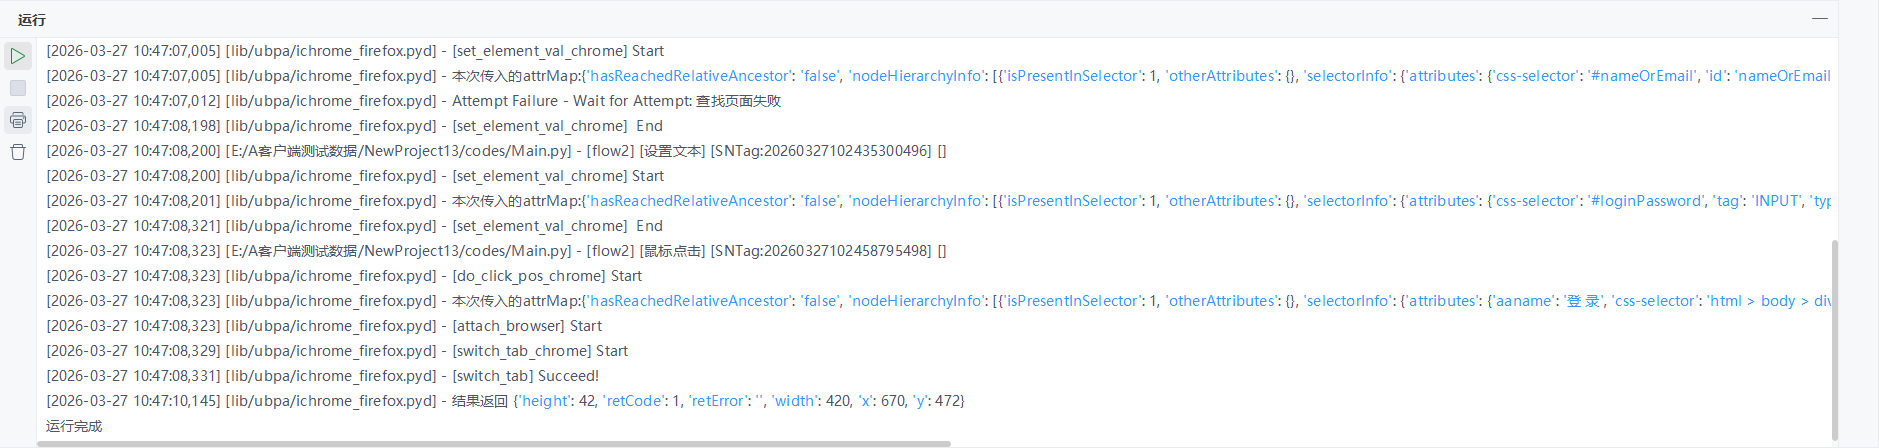Viewport: 1879px width, 448px height.
Task: Click the [attach_browser] Start log entry
Action: point(324,326)
